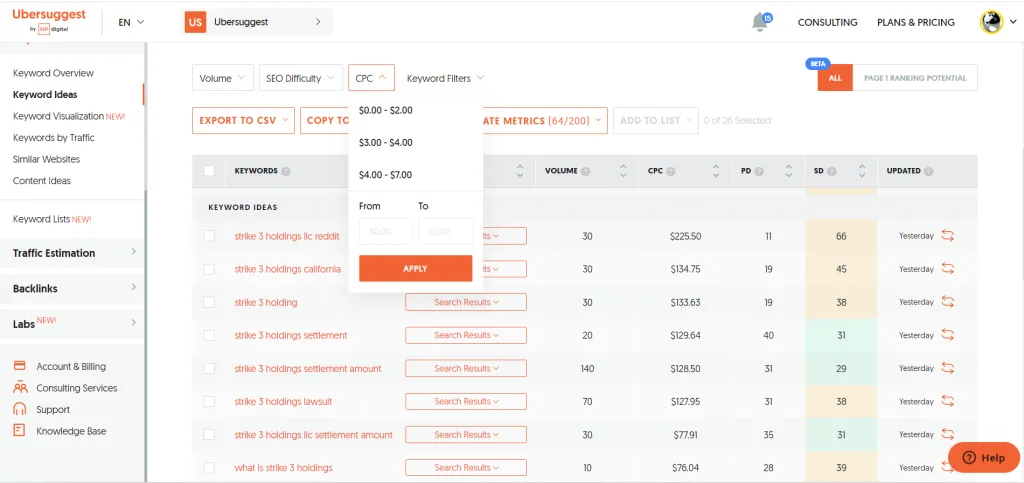Expand the Labs section
Viewport: 1024px width, 483px height.
click(74, 323)
